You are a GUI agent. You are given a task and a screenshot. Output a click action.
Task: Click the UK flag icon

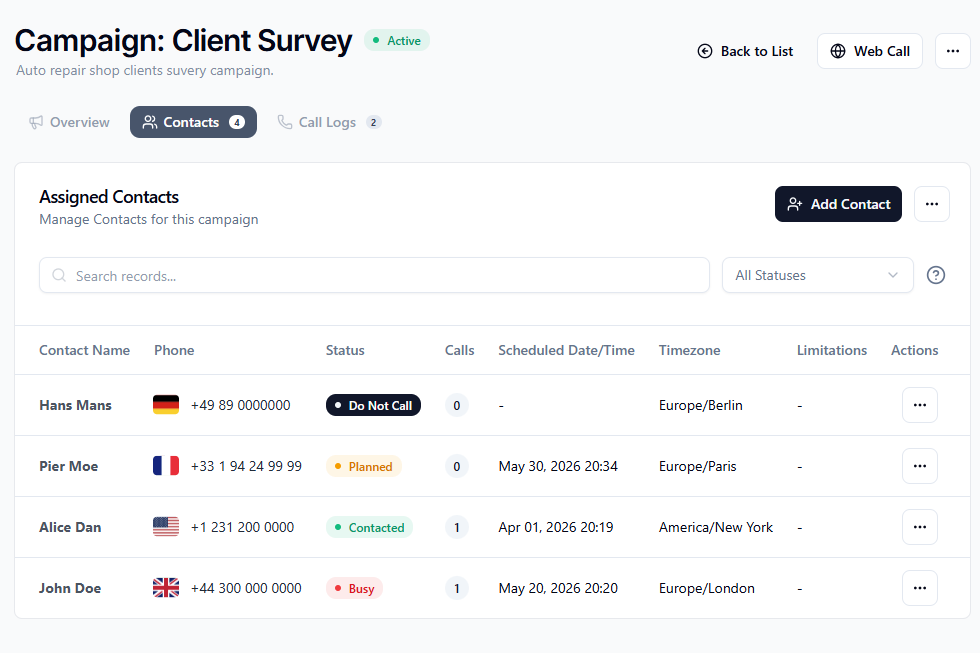point(166,588)
